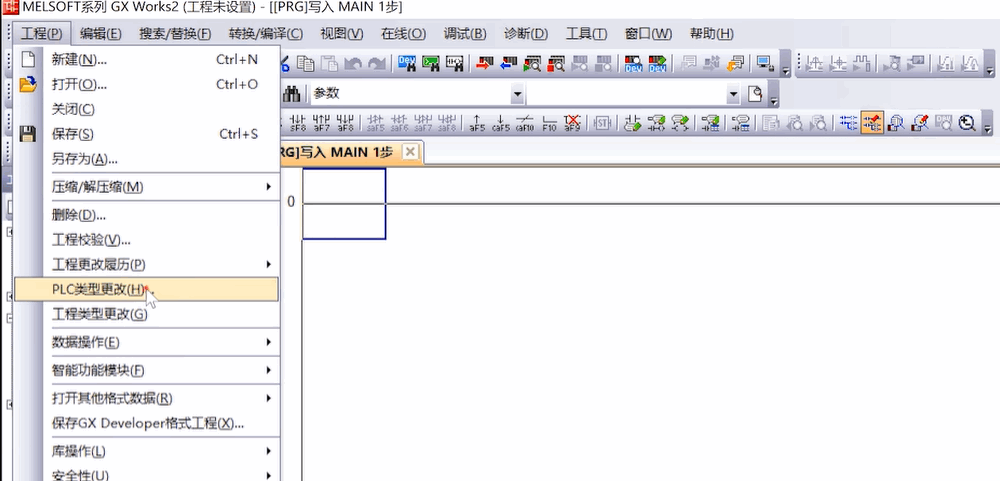Click the contact comment edit icon with green pencil
Image resolution: width=1000 pixels, height=481 pixels.
pos(632,122)
